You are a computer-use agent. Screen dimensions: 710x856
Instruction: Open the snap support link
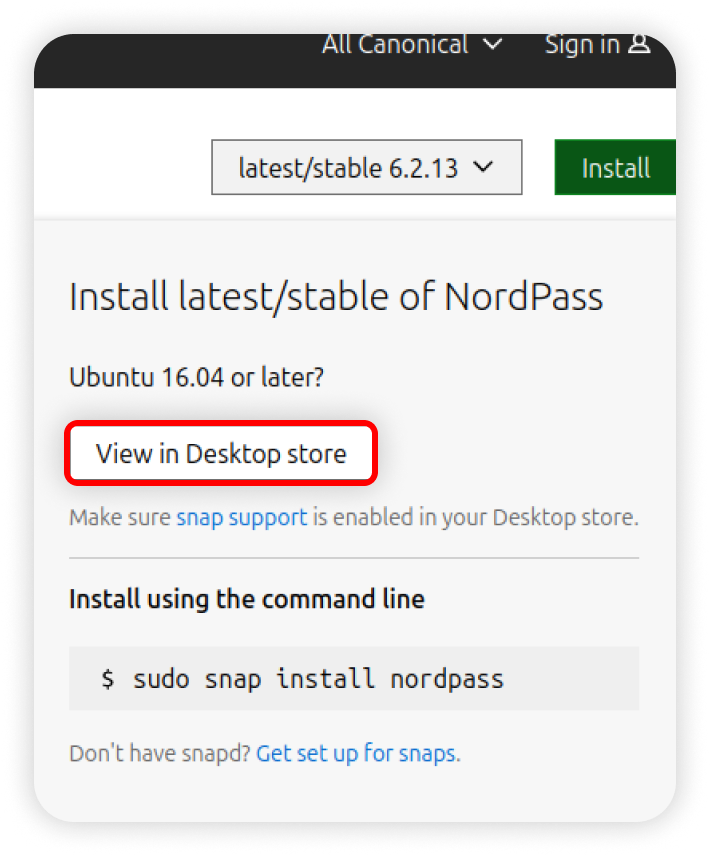tap(242, 517)
